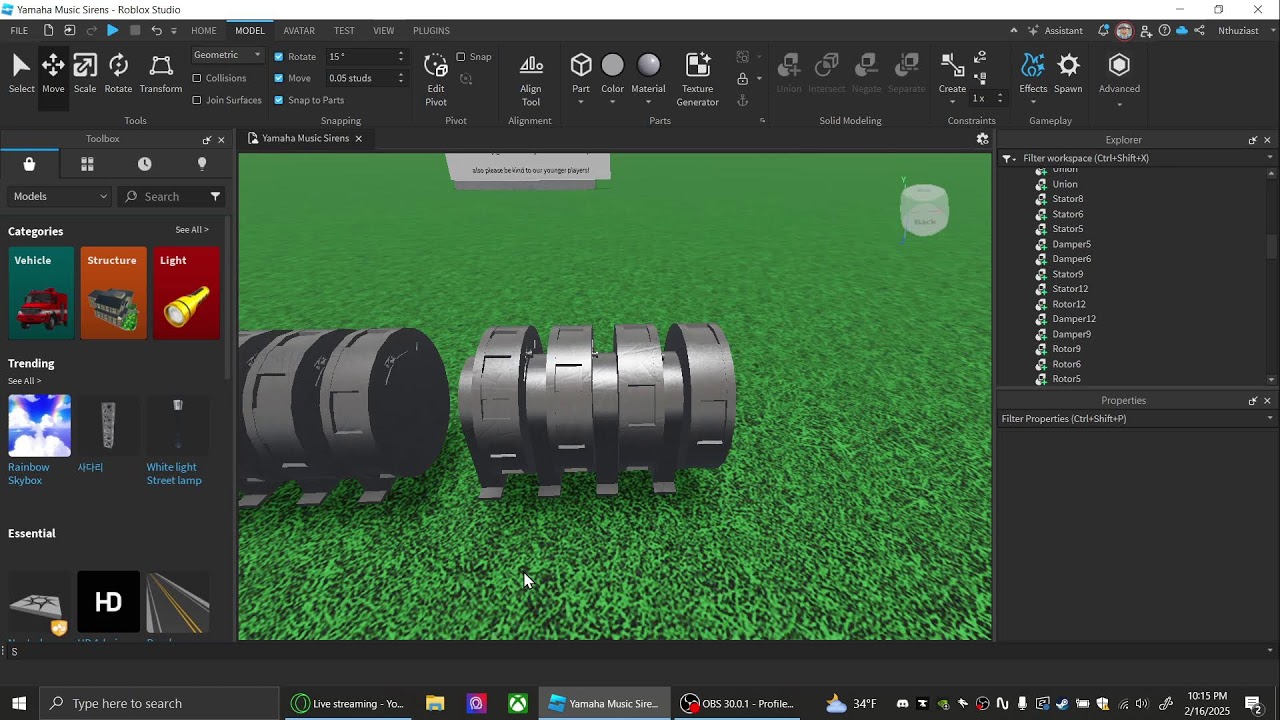
Task: Add a Spawn location
Action: tap(1068, 73)
